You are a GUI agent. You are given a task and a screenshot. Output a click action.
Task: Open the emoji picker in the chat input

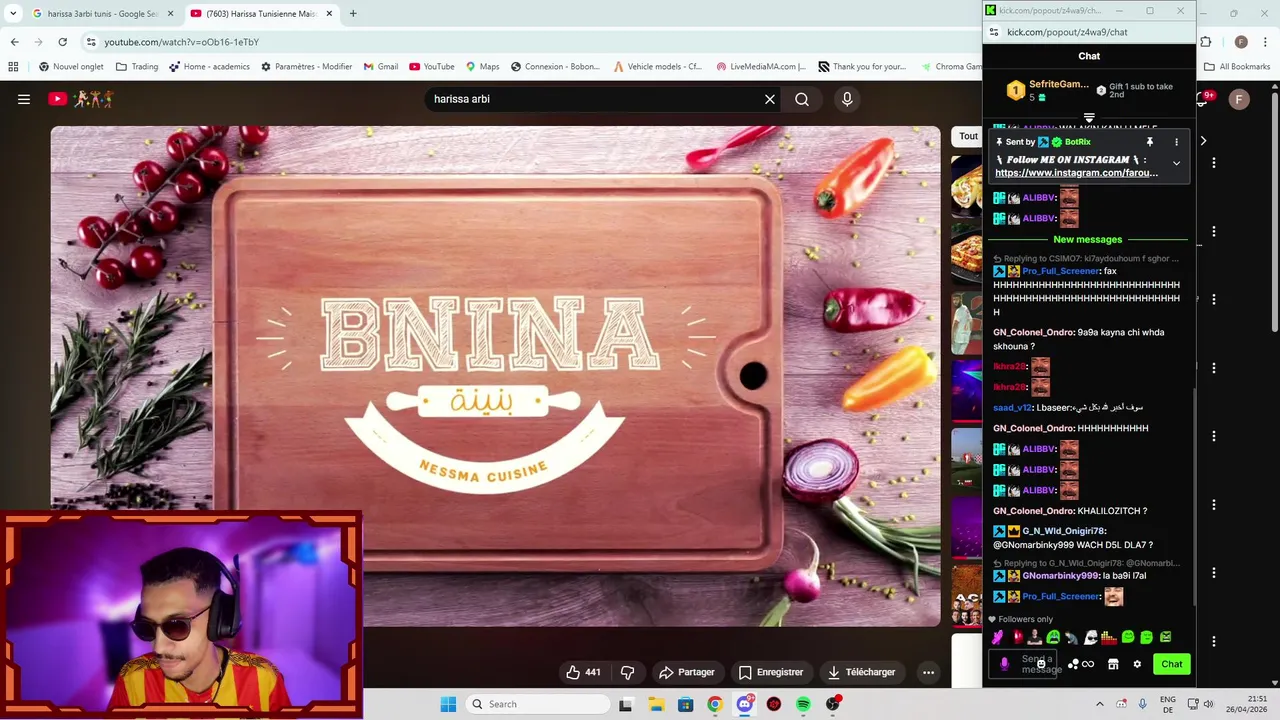(1041, 664)
